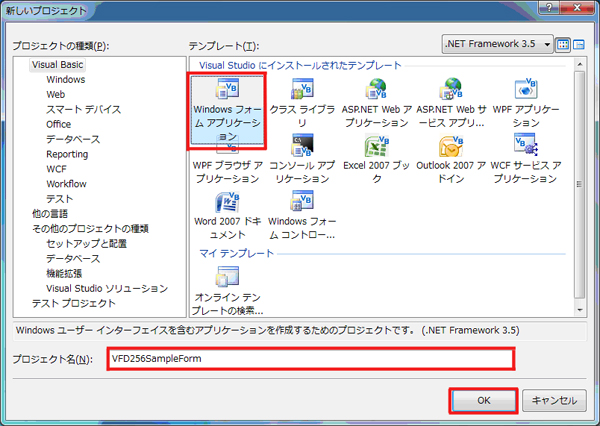Screen dimensions: 600x426
Task: Select テスト under Visual Basic
Action: 59,199
